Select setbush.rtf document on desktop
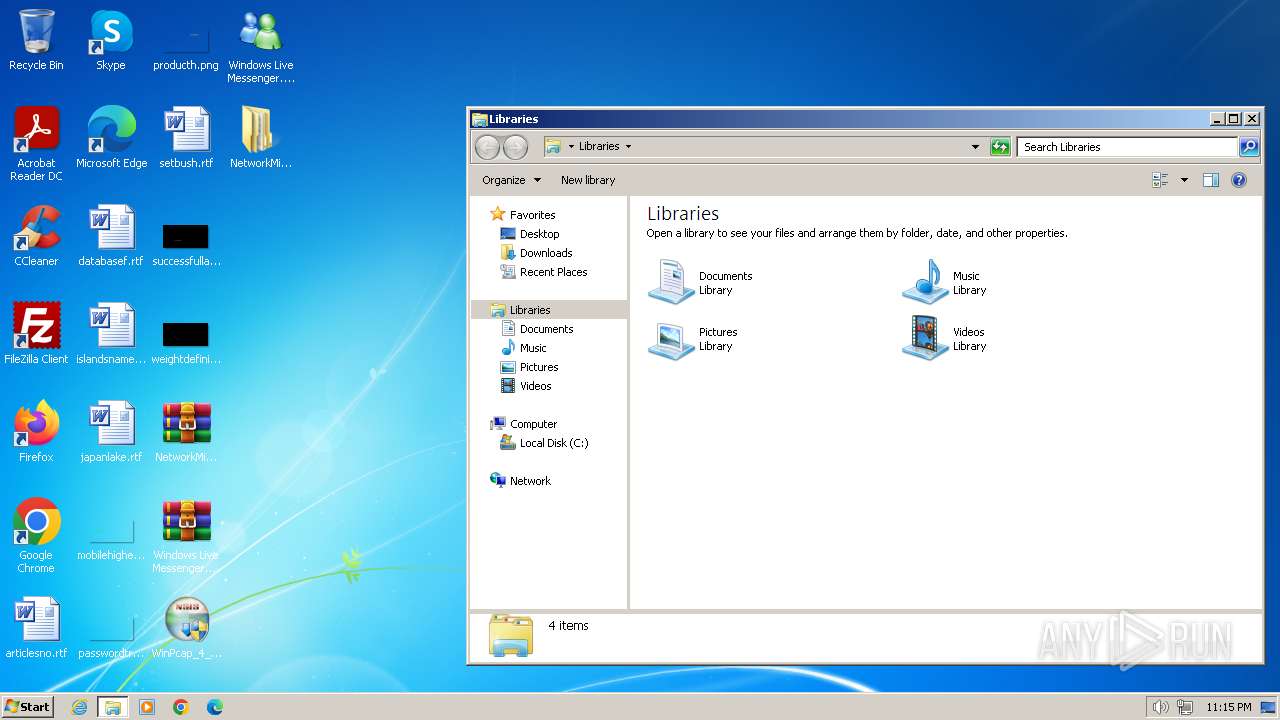Image resolution: width=1280 pixels, height=720 pixels. [186, 139]
